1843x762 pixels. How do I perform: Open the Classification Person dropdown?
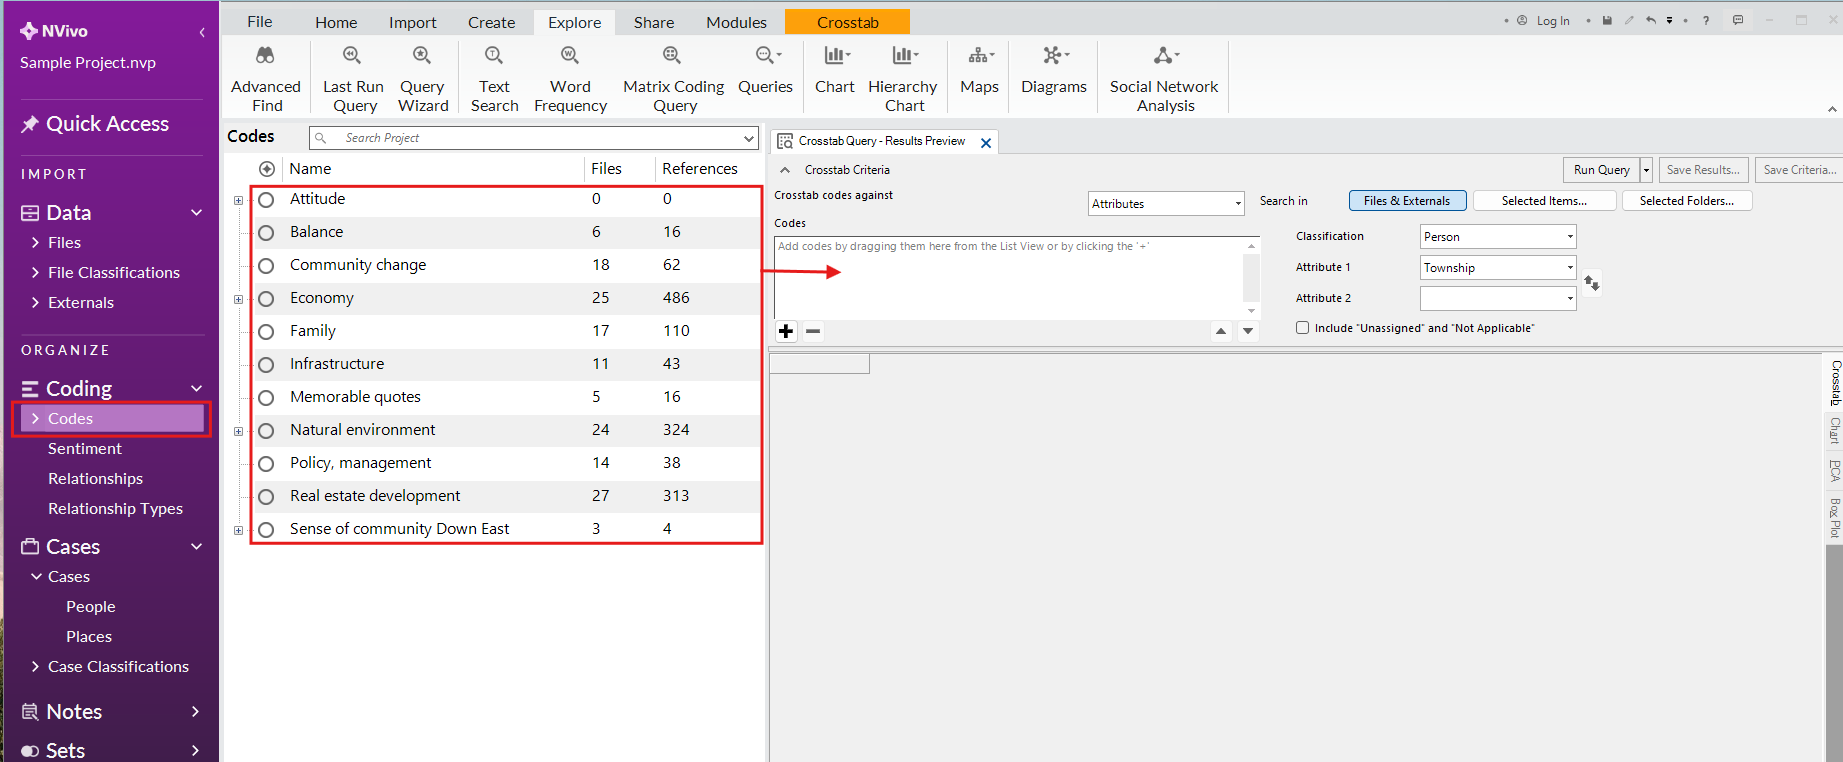[1498, 237]
